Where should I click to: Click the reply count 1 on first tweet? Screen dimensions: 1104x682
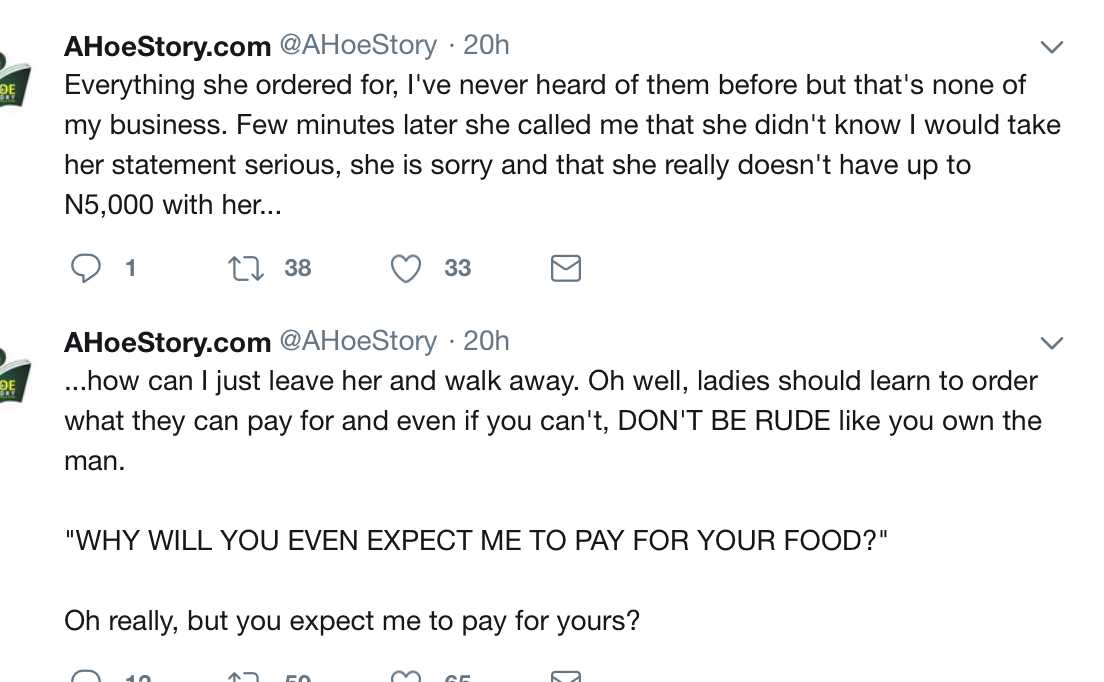coord(130,268)
